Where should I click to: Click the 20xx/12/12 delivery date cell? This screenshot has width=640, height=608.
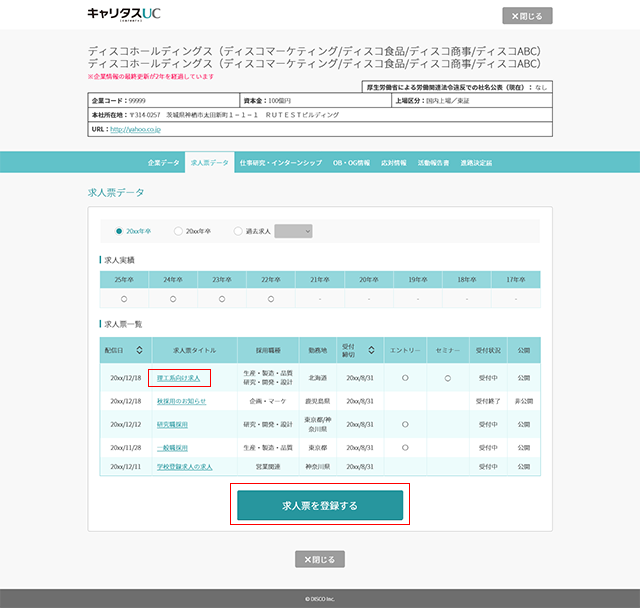[x=126, y=425]
